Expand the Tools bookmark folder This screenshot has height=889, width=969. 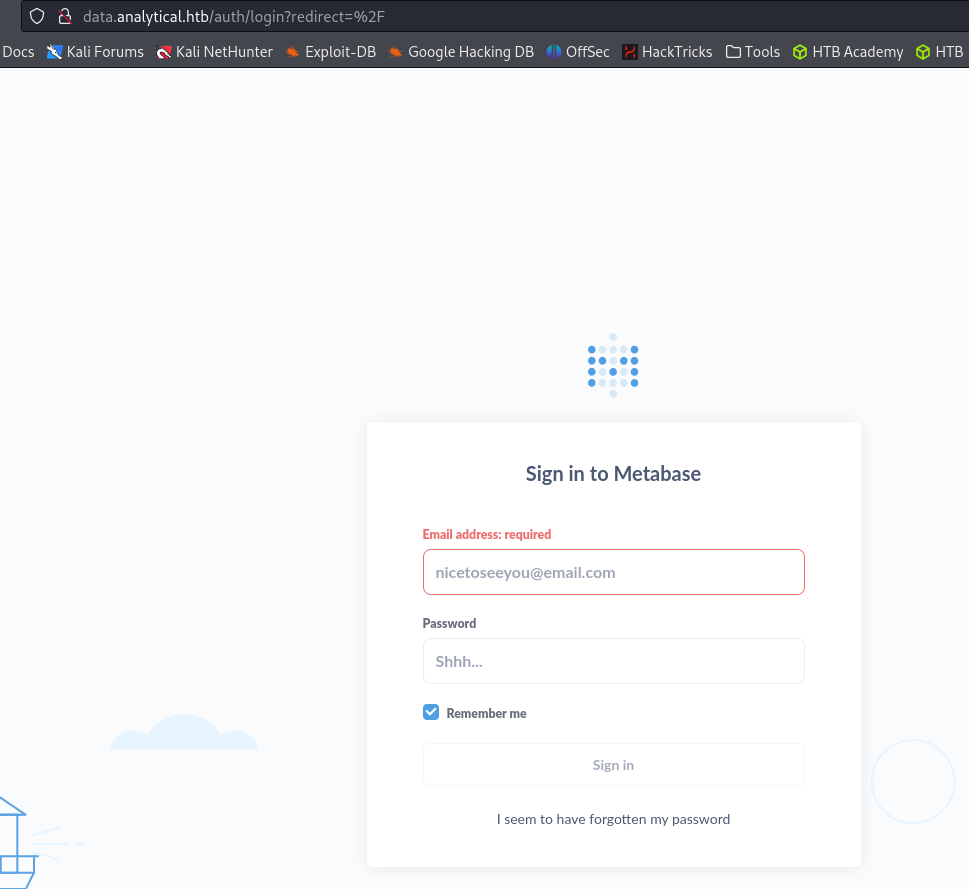click(753, 52)
